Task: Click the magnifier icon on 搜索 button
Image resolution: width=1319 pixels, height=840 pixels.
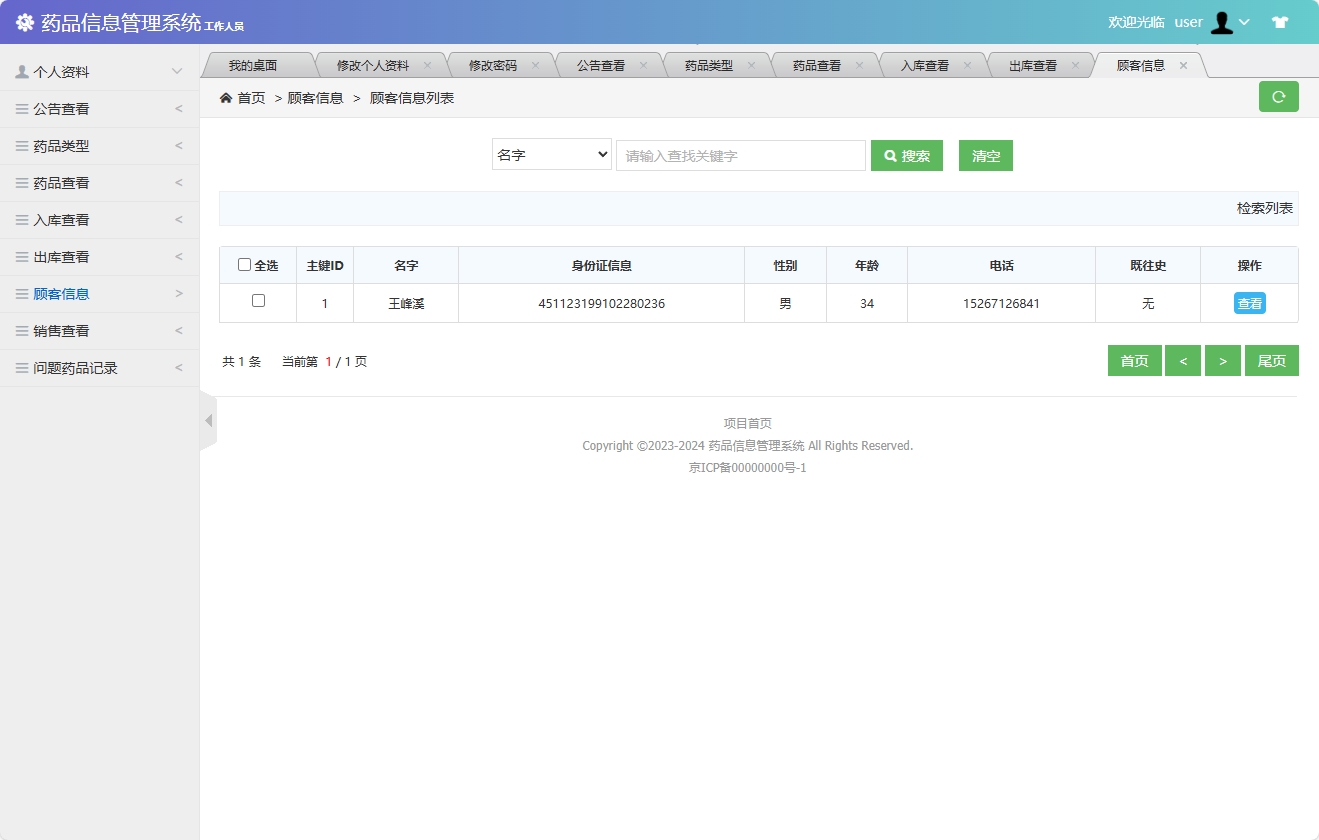Action: tap(890, 155)
